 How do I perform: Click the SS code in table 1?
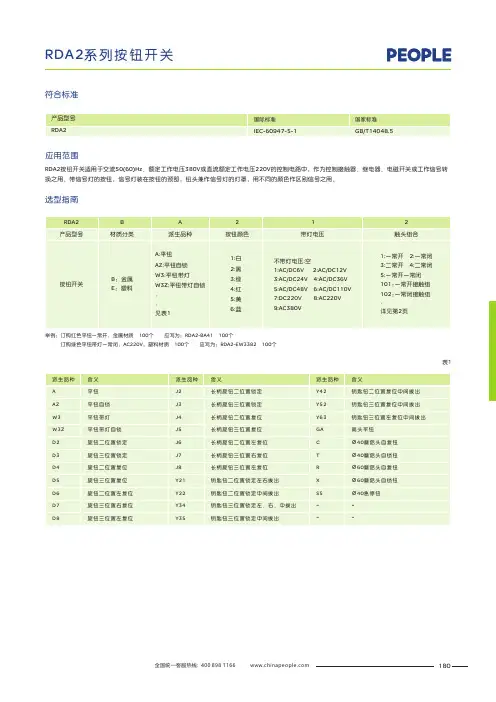coord(319,493)
